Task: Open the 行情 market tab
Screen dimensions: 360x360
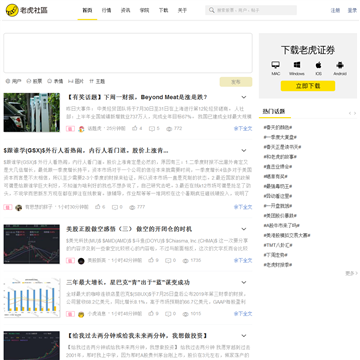Action: coord(106,10)
